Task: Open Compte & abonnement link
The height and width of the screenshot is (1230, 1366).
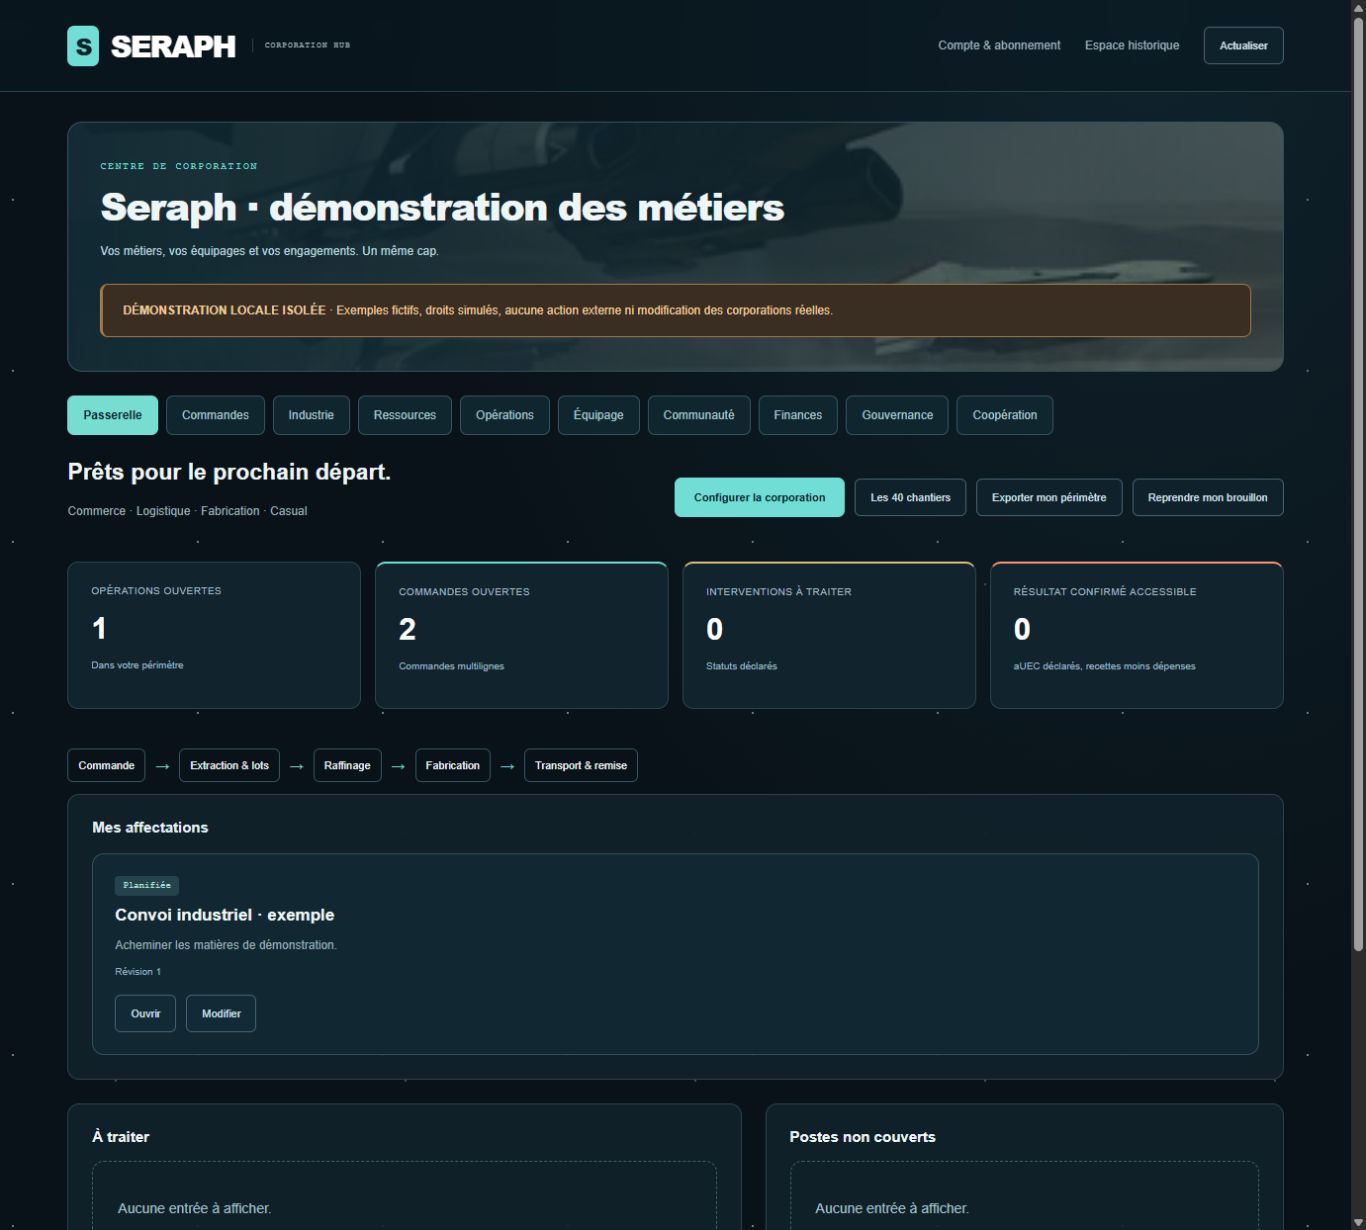Action: [x=999, y=46]
